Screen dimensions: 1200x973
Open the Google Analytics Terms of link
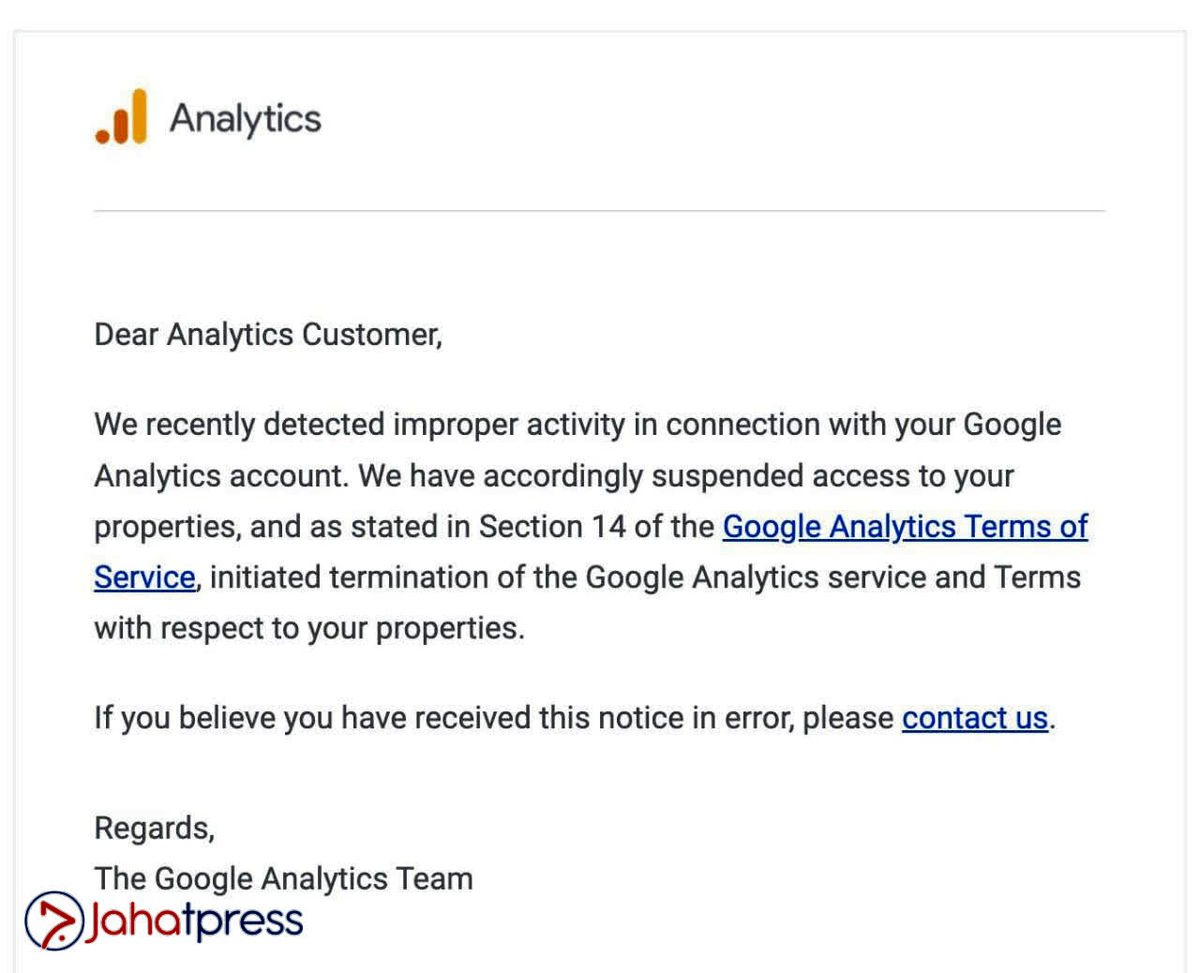point(904,527)
